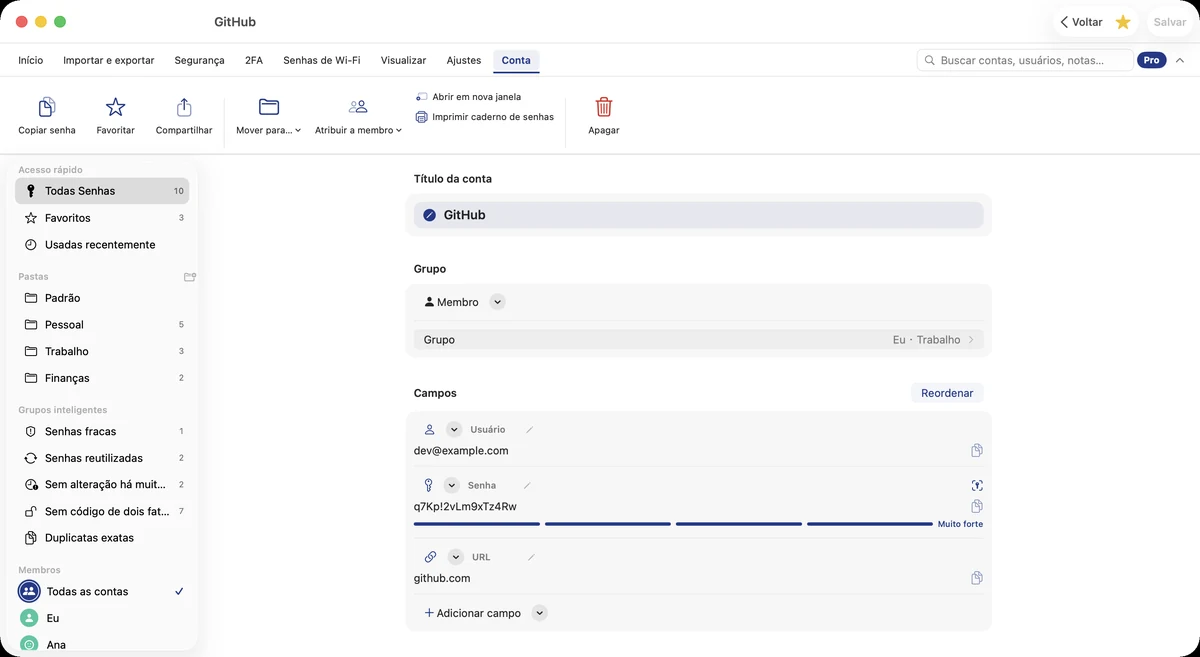Open the Compartilhar share option

pos(184,107)
